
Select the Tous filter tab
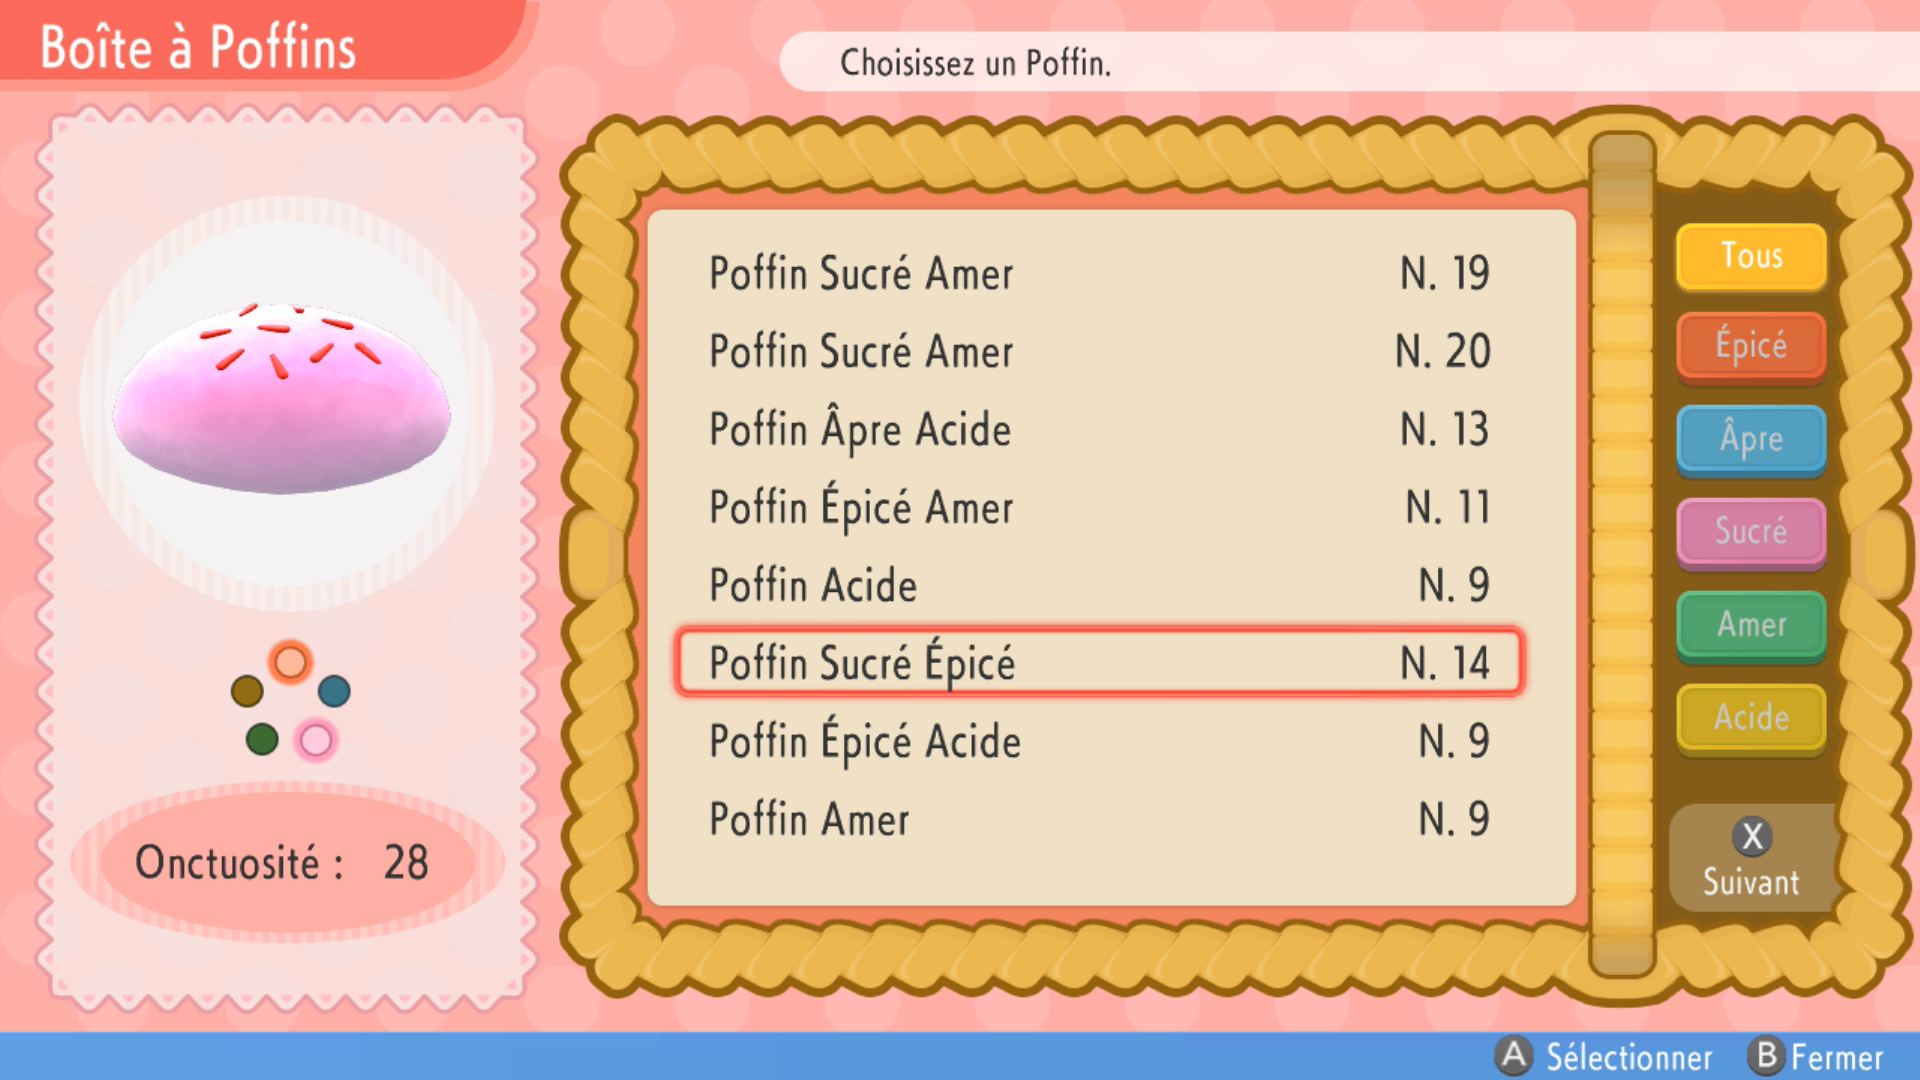[x=1751, y=256]
